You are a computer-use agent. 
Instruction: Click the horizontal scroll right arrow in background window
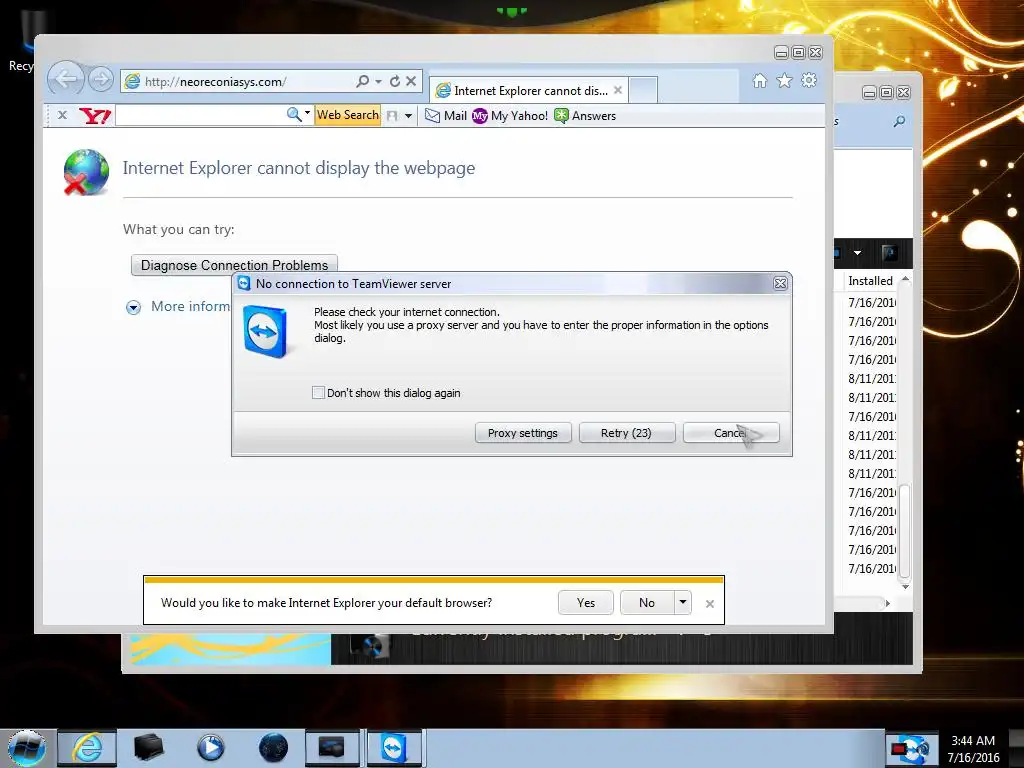coord(888,603)
